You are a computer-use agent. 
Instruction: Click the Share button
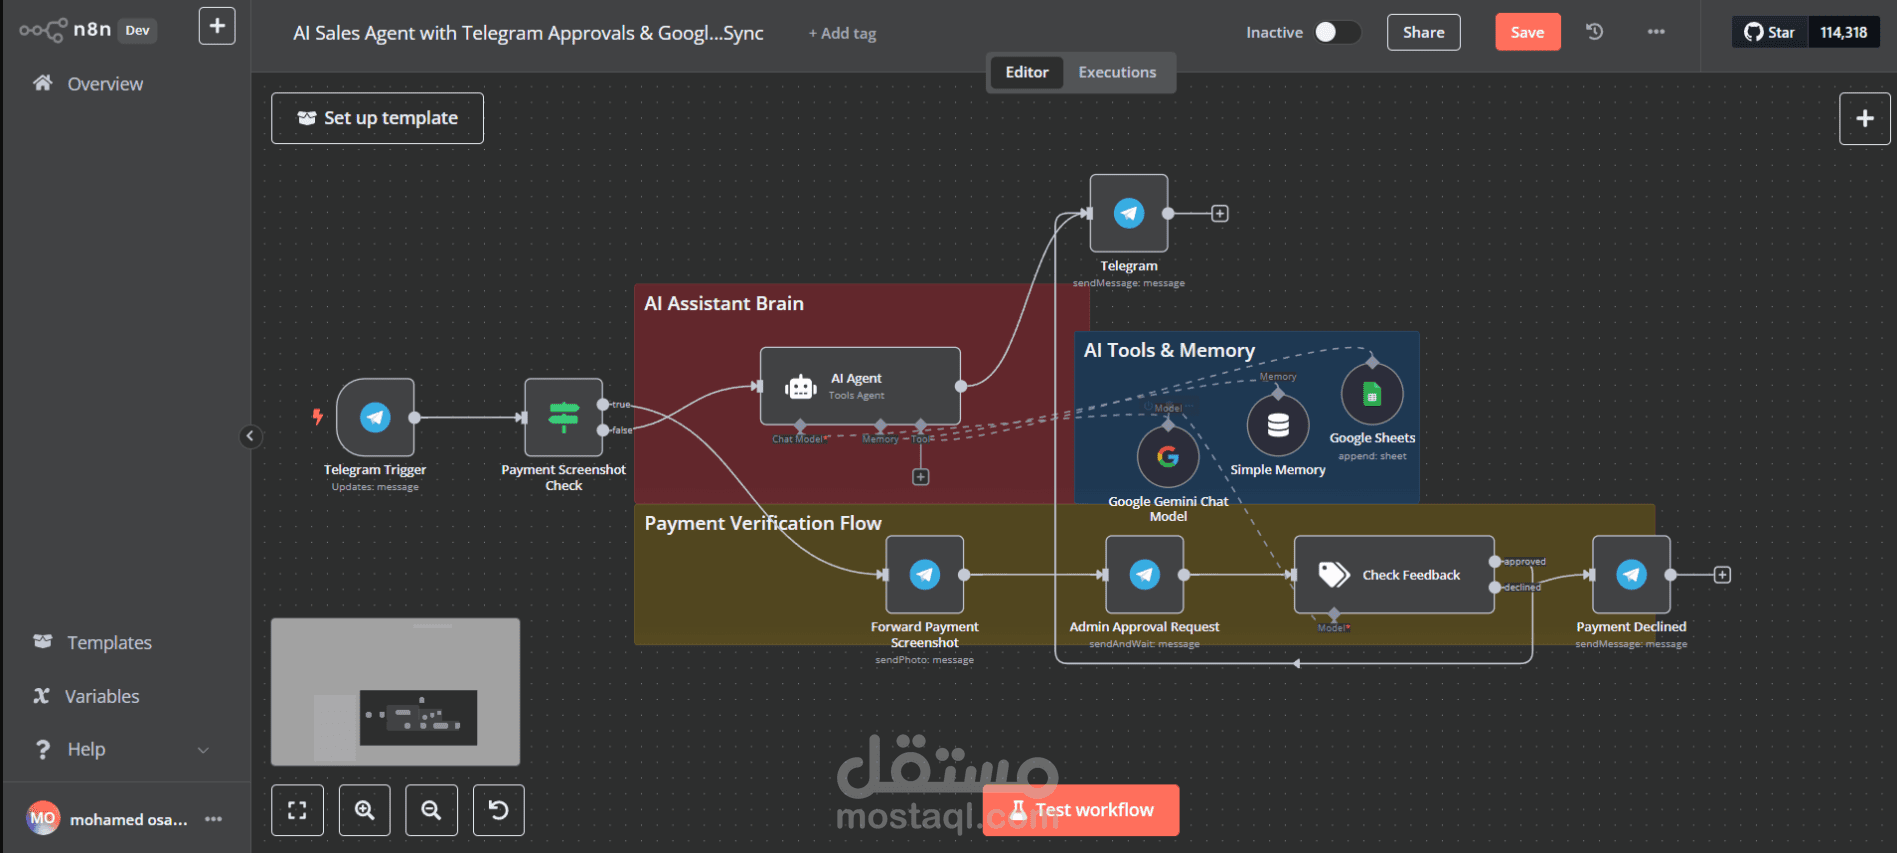tap(1424, 32)
